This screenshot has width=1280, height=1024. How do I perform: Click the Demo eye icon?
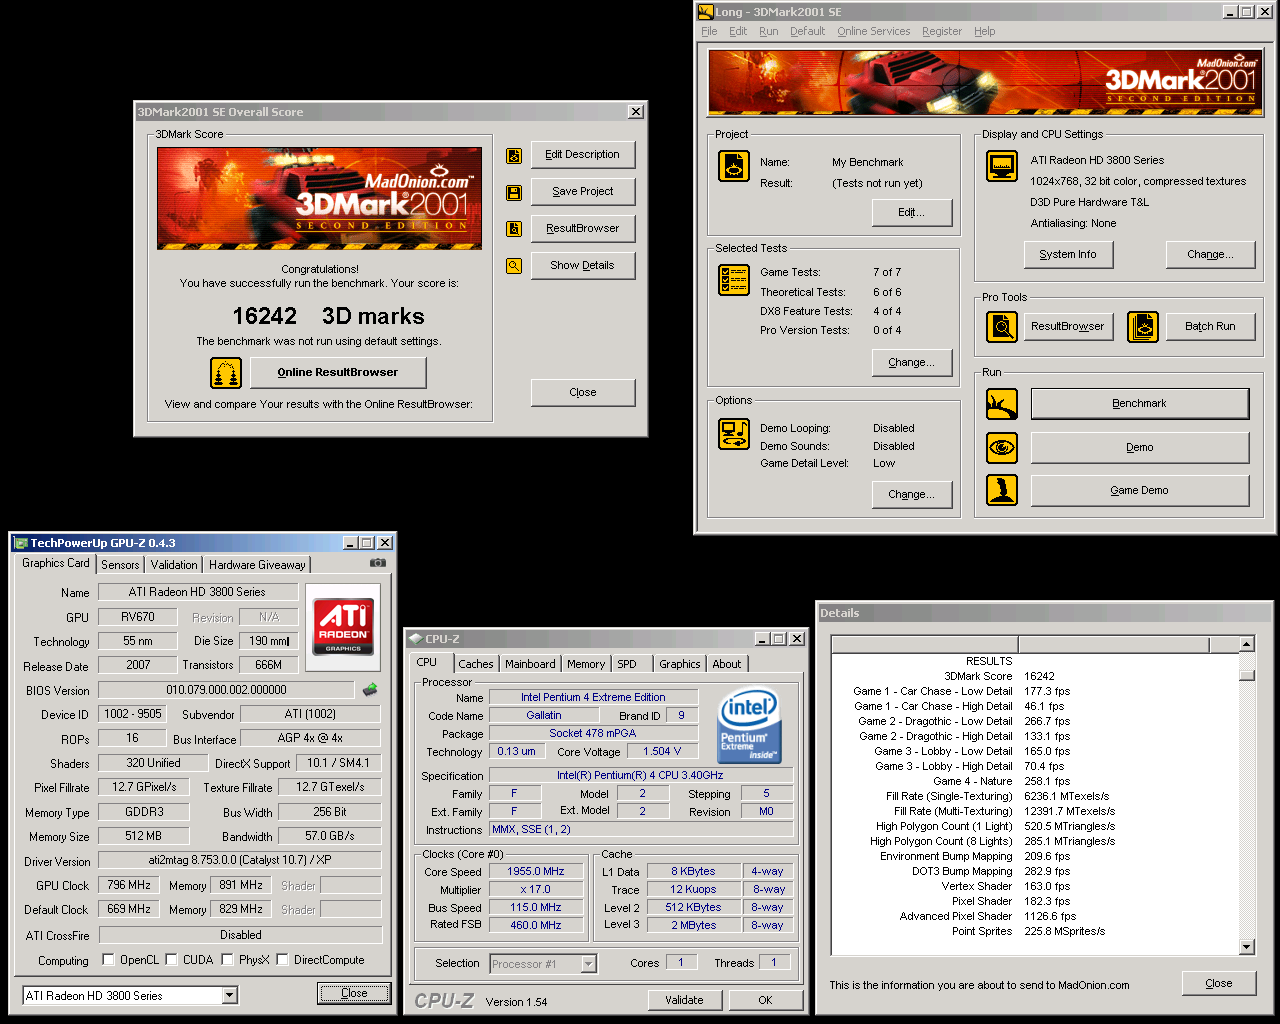pos(1002,447)
